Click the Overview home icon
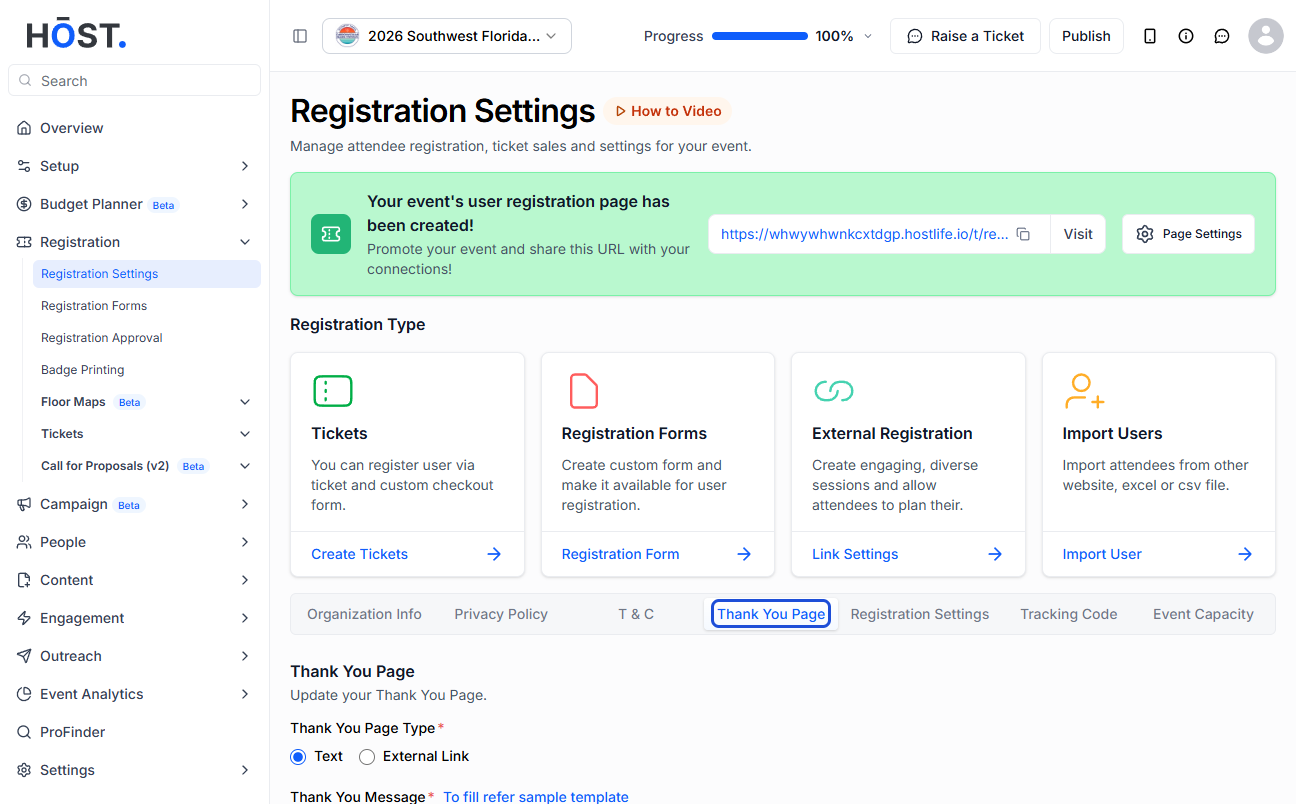1296x804 pixels. click(x=24, y=128)
